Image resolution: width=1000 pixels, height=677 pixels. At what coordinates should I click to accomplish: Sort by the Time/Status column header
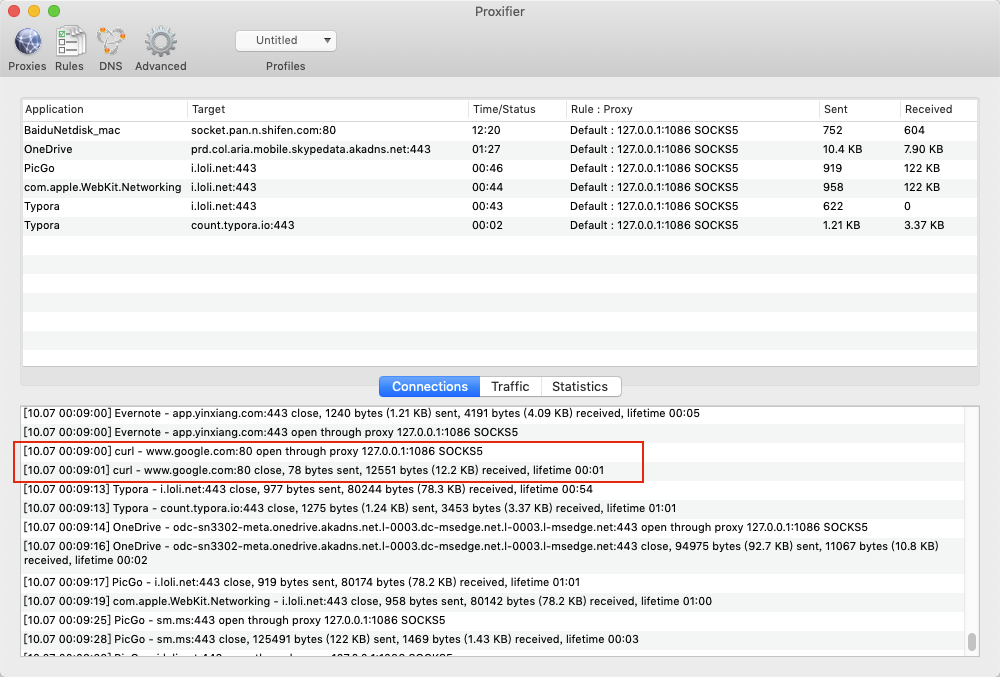tap(517, 109)
